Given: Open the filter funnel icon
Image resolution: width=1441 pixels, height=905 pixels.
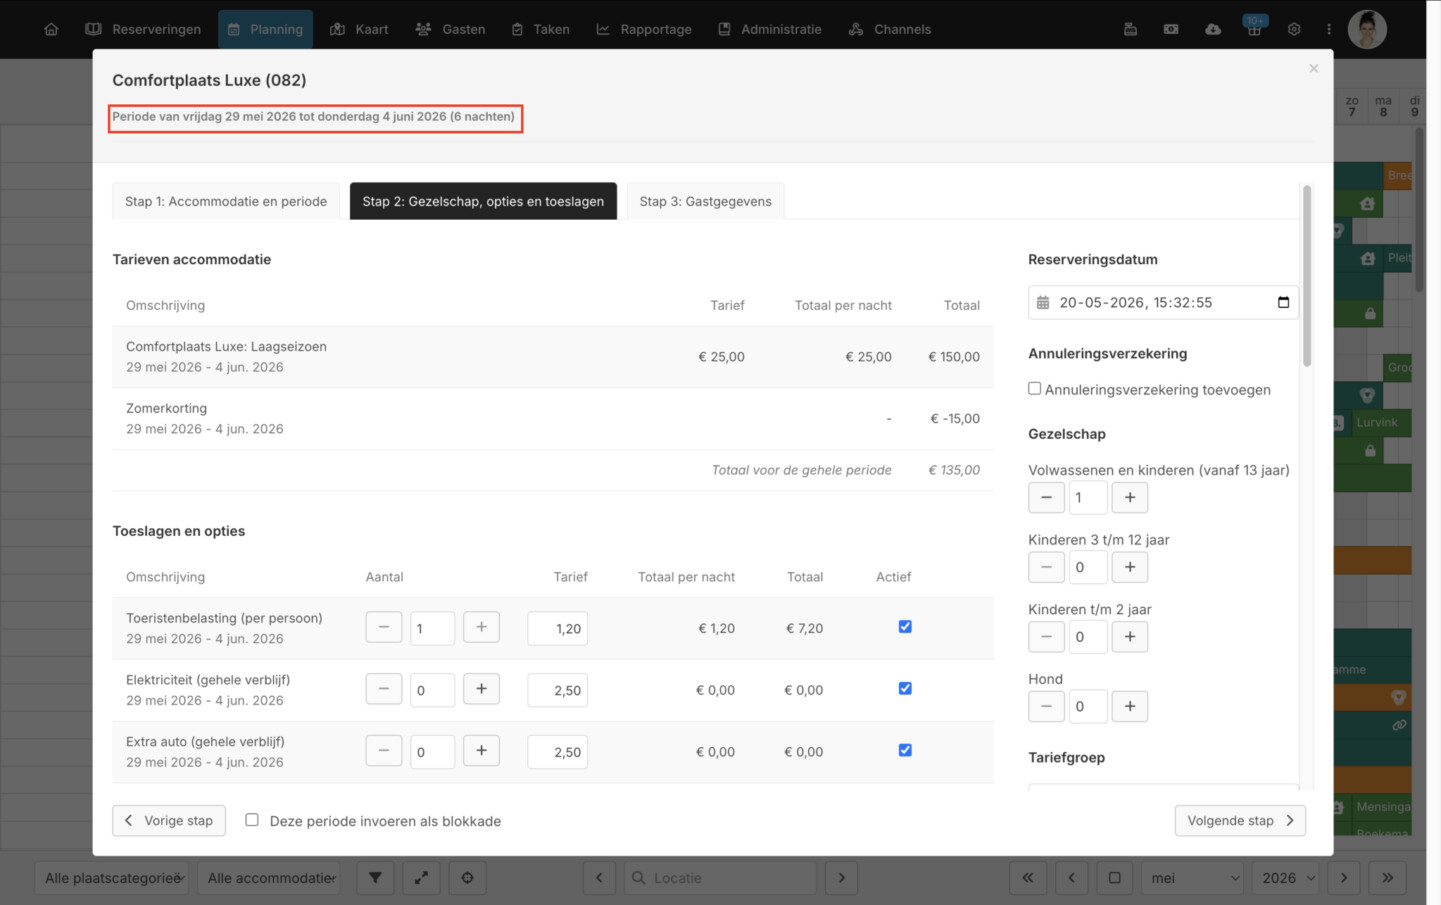Looking at the screenshot, I should point(375,878).
